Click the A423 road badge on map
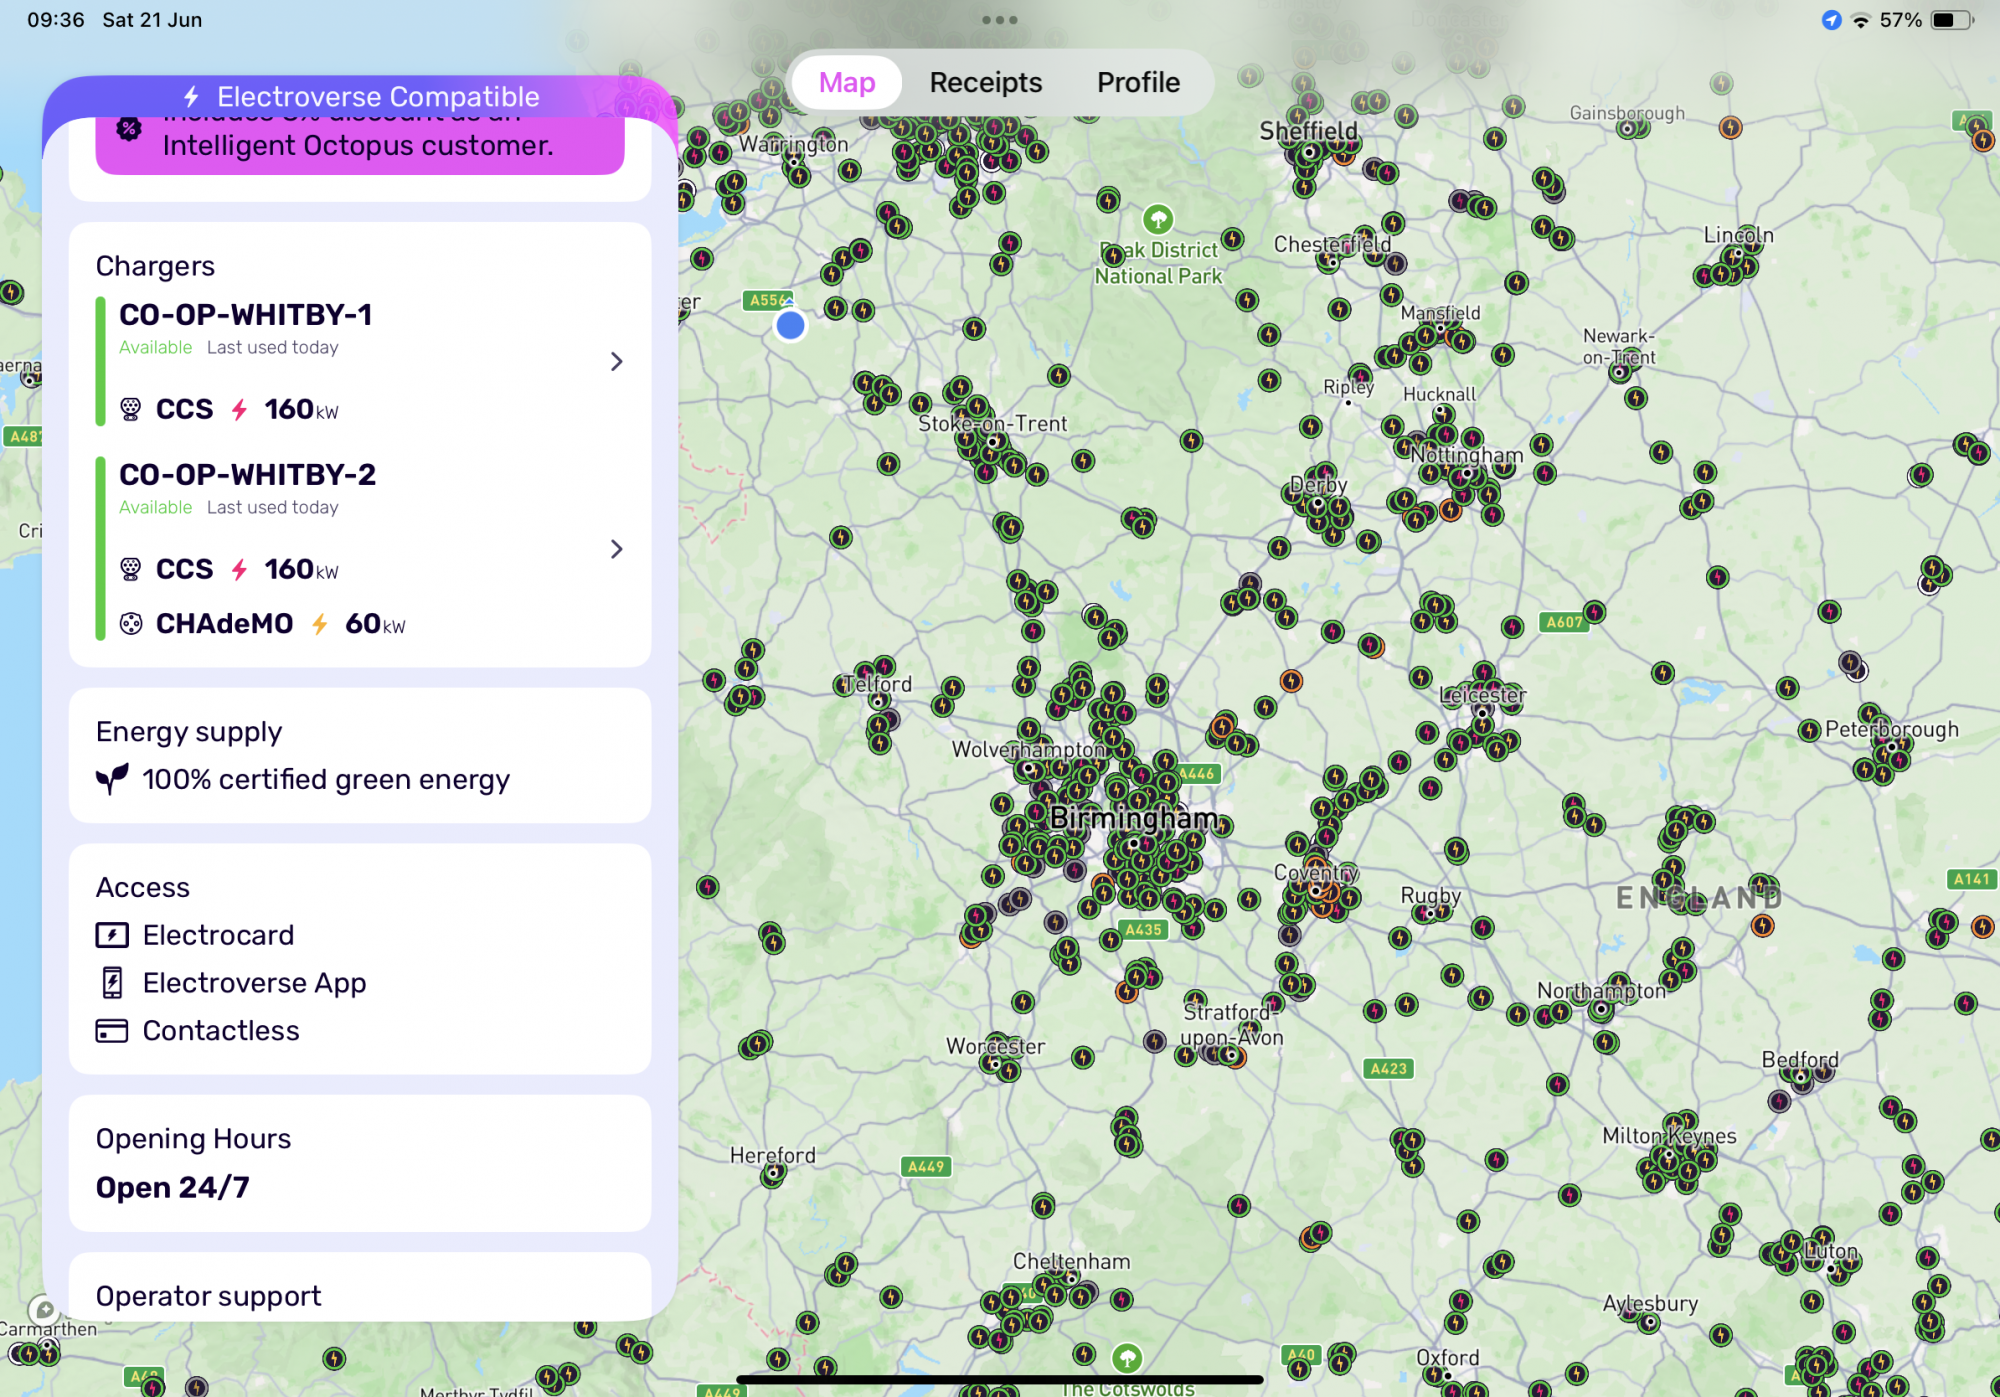2000x1397 pixels. [1388, 1068]
